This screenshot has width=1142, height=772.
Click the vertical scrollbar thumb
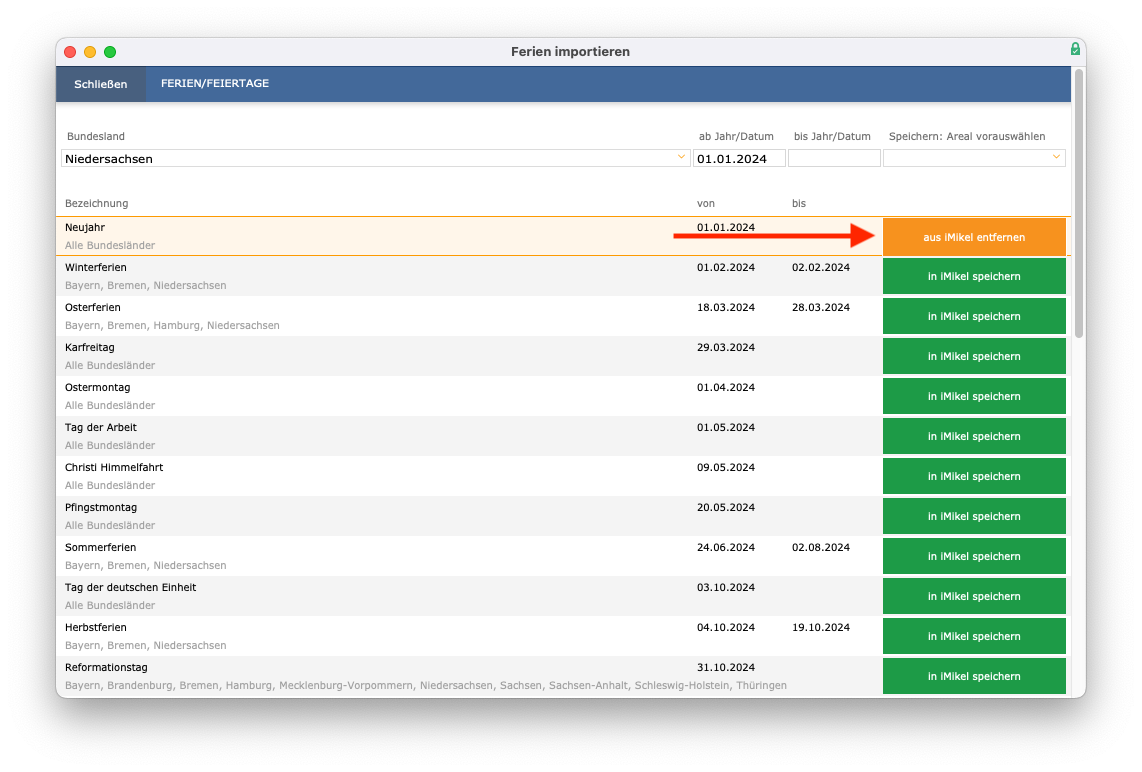(x=1079, y=203)
